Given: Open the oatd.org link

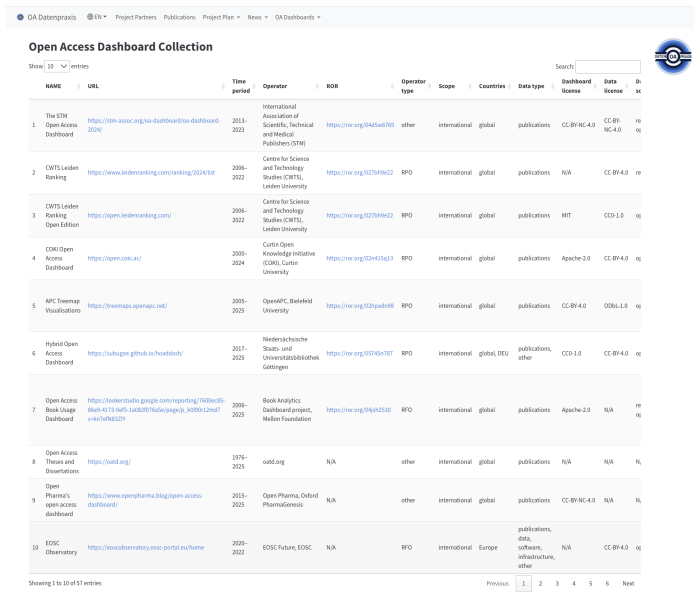Looking at the screenshot, I should [109, 462].
